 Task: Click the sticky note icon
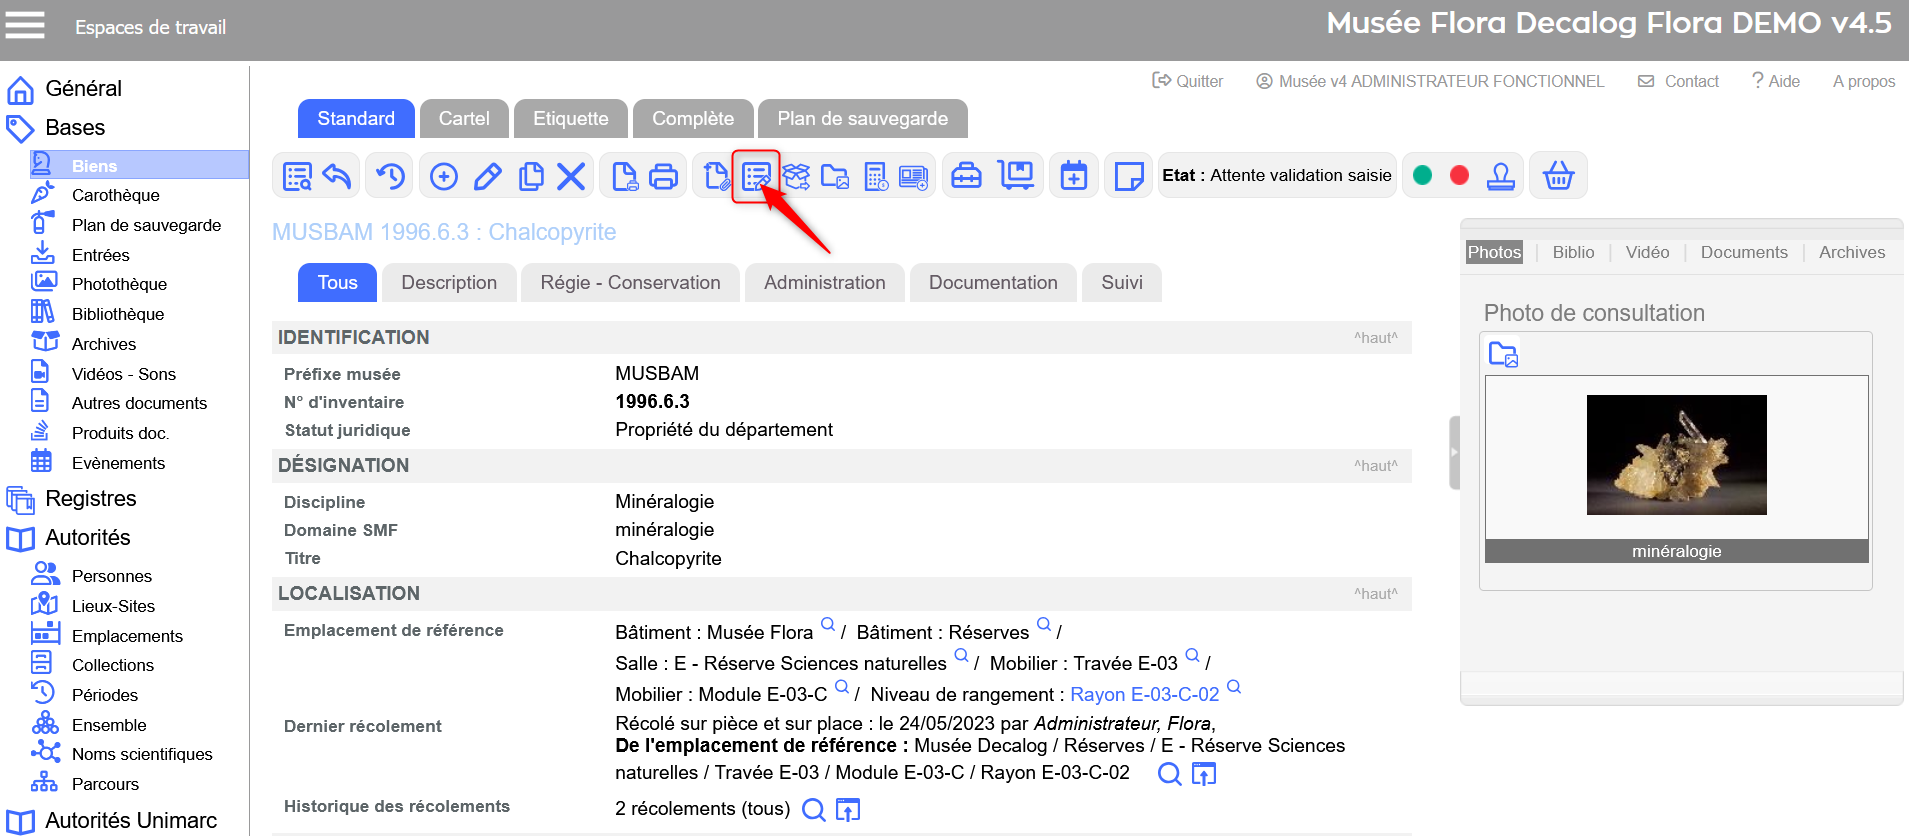(1128, 177)
